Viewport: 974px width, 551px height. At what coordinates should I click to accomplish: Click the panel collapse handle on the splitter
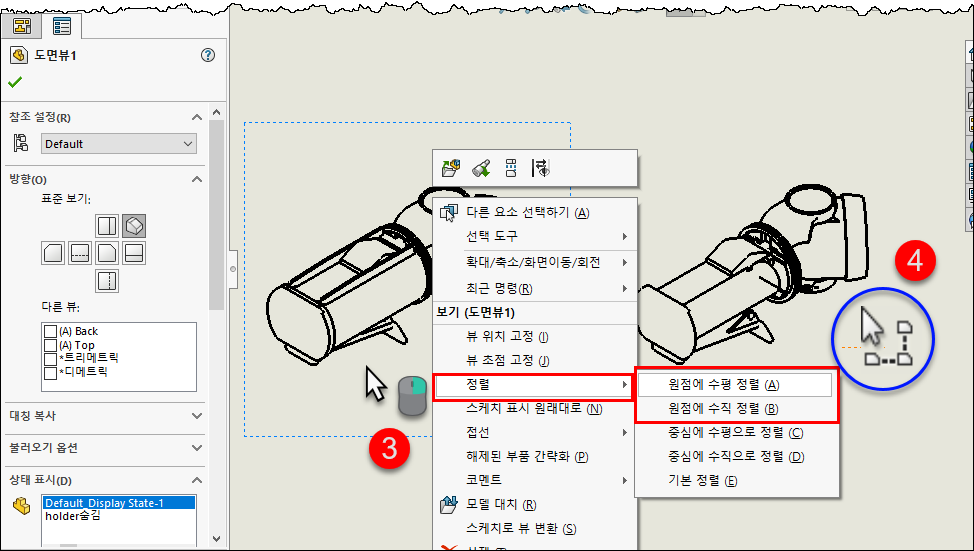pos(233,269)
